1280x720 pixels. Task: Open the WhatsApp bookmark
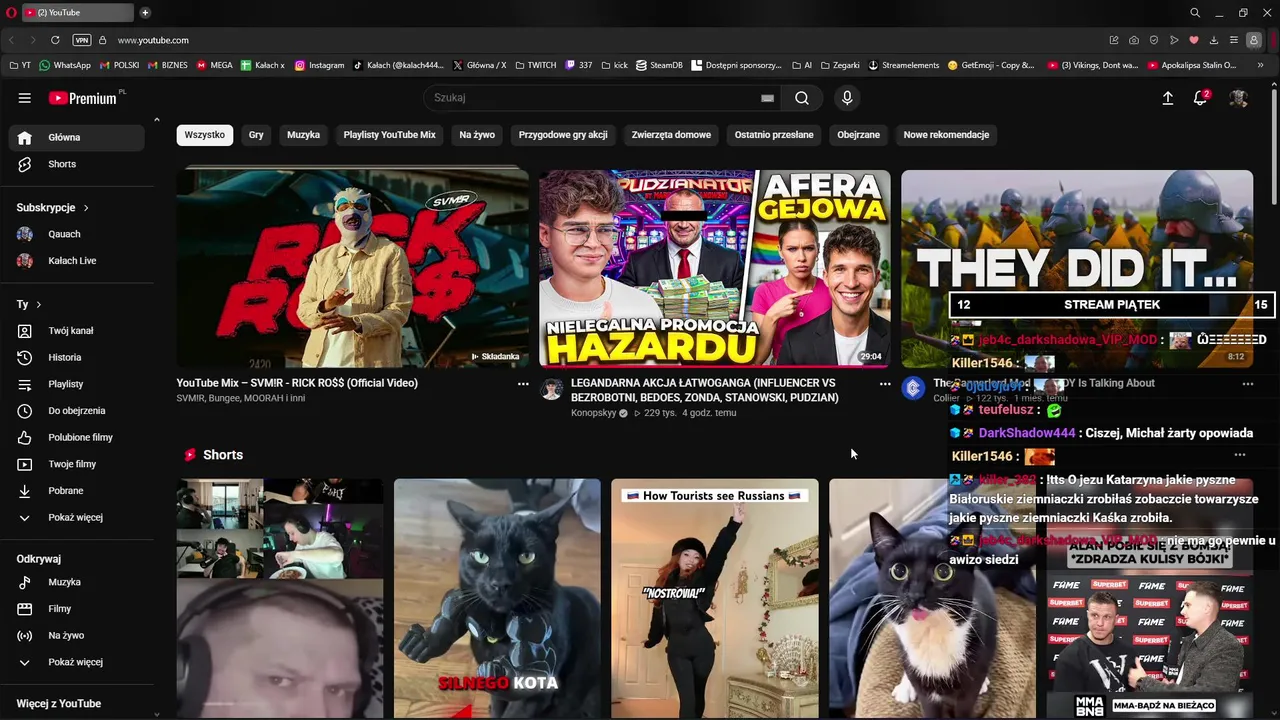pos(65,65)
